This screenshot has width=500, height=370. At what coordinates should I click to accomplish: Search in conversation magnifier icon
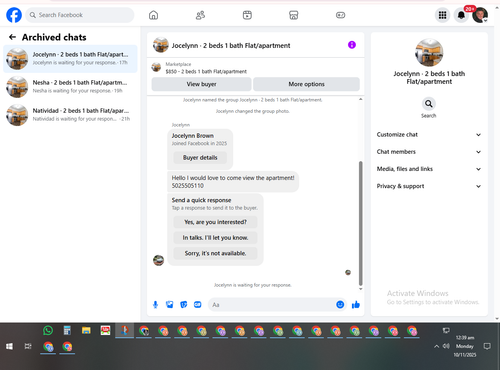tap(429, 104)
